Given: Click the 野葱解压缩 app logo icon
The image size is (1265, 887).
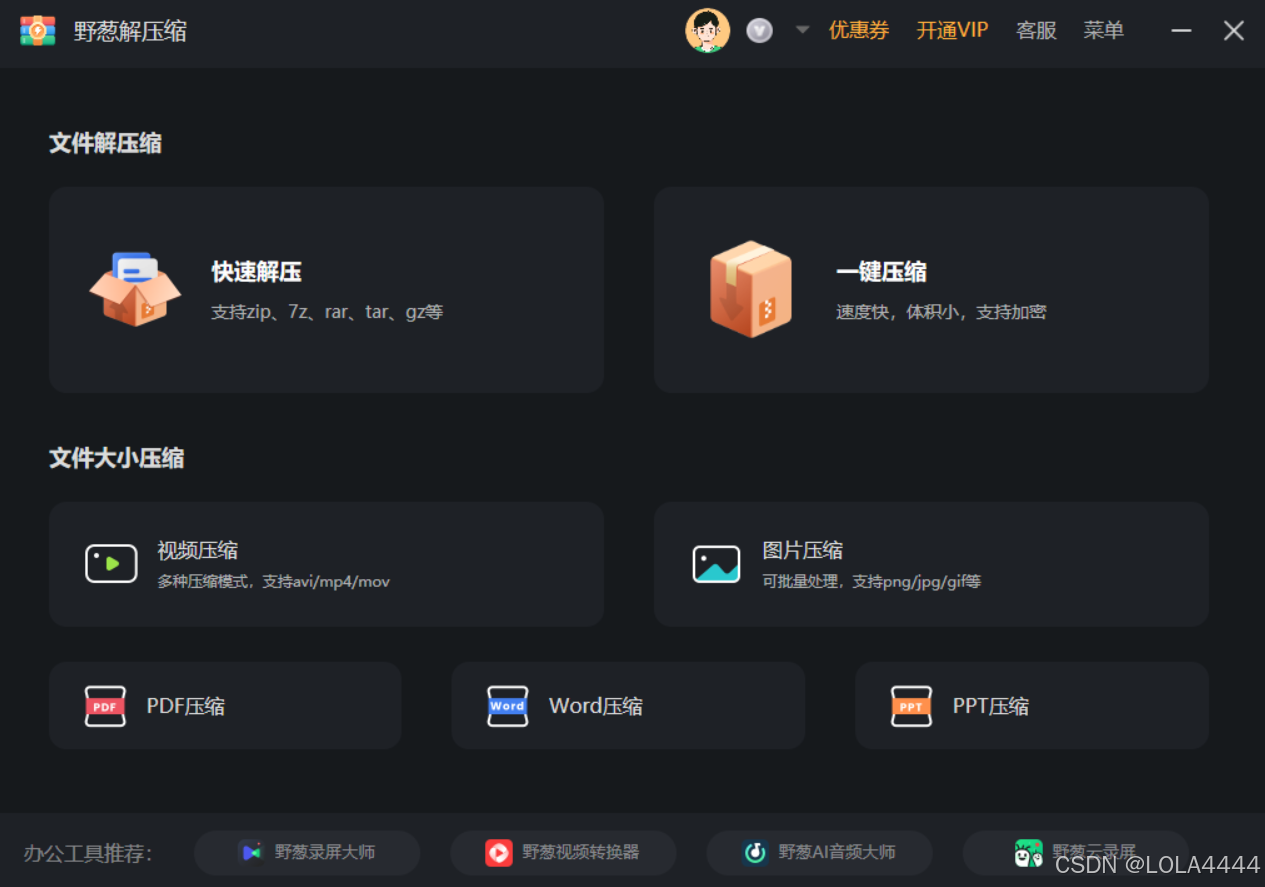Looking at the screenshot, I should point(38,31).
